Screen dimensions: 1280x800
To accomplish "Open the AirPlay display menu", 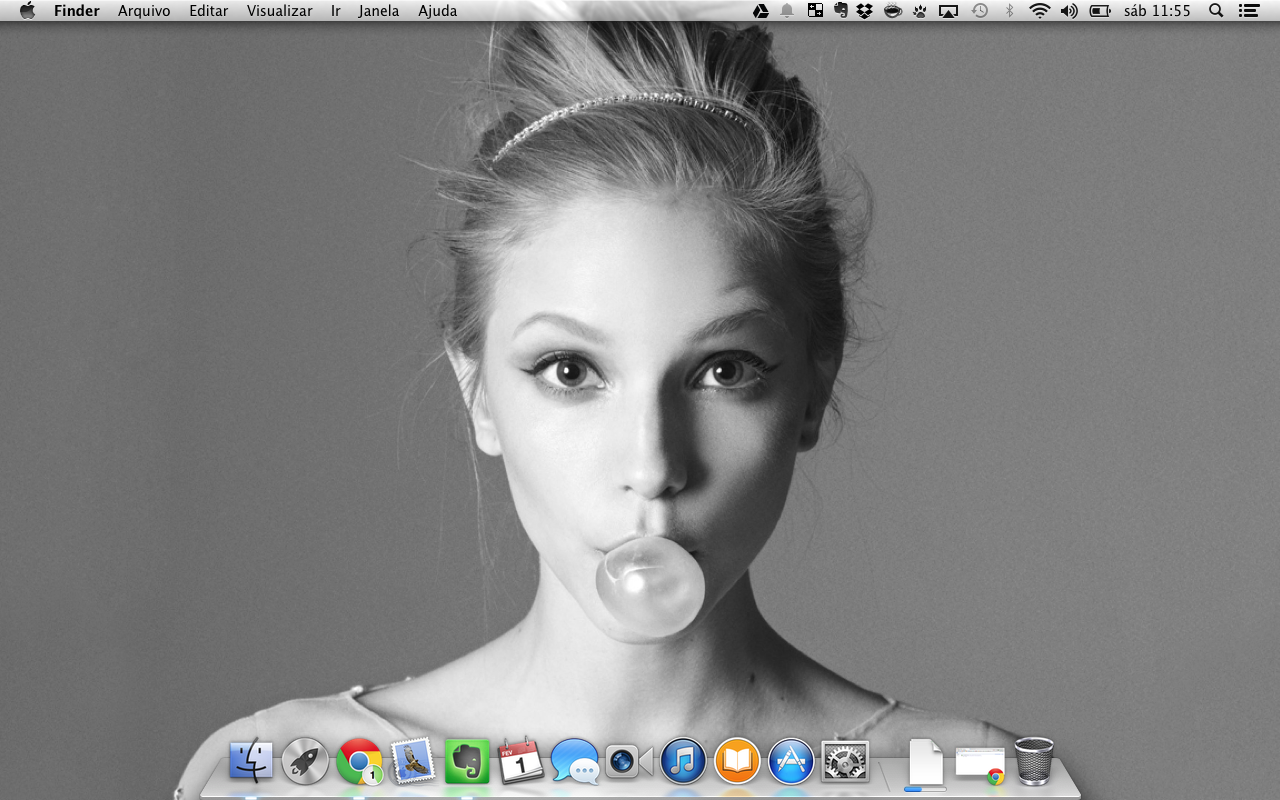I will click(949, 11).
